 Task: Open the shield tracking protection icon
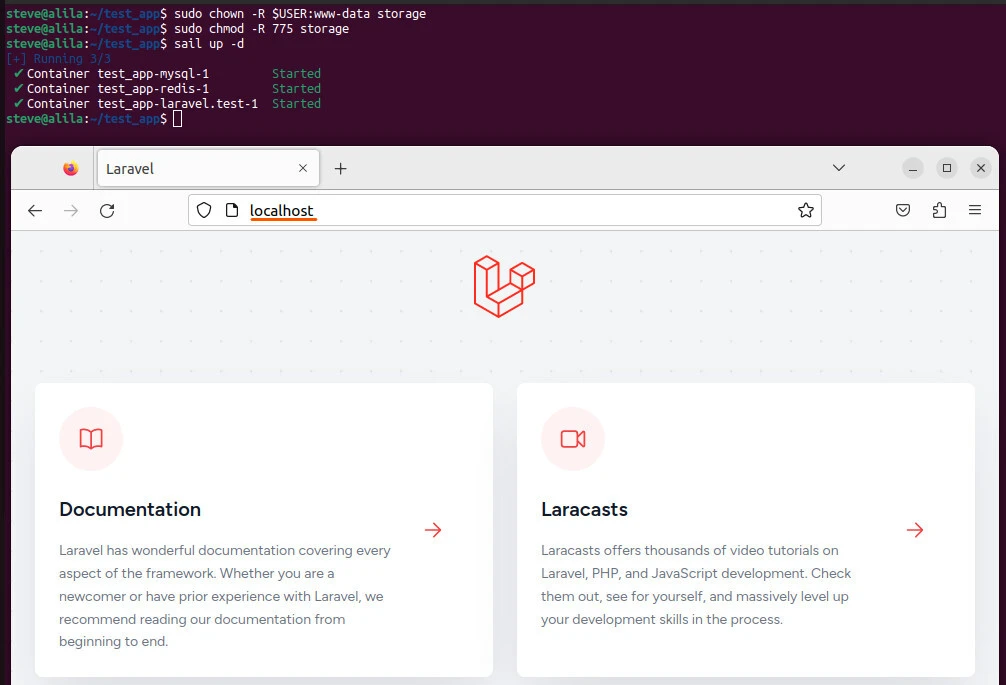pyautogui.click(x=204, y=210)
